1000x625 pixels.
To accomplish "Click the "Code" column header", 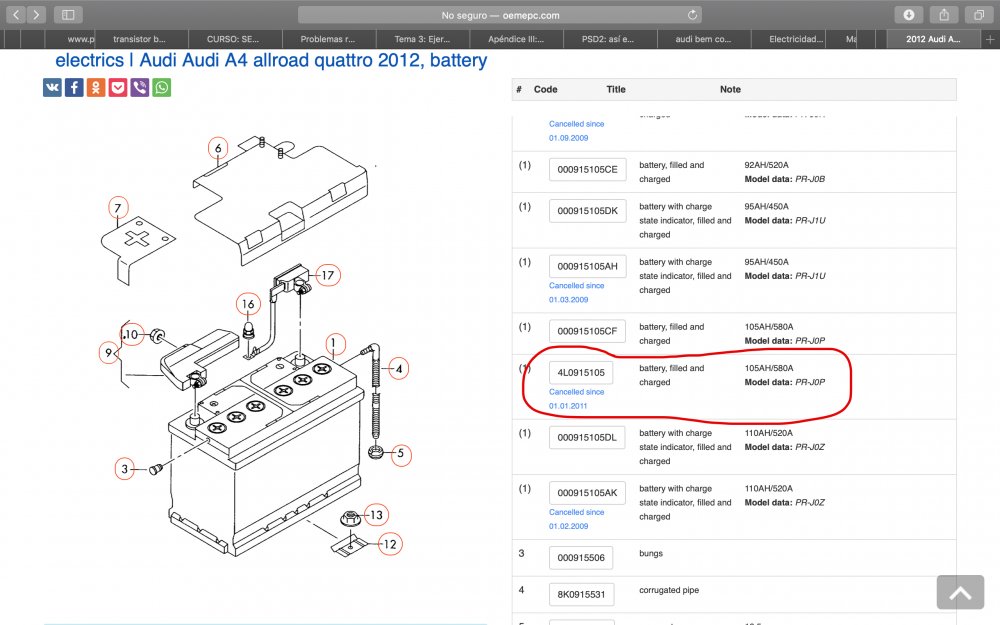I will pos(545,89).
